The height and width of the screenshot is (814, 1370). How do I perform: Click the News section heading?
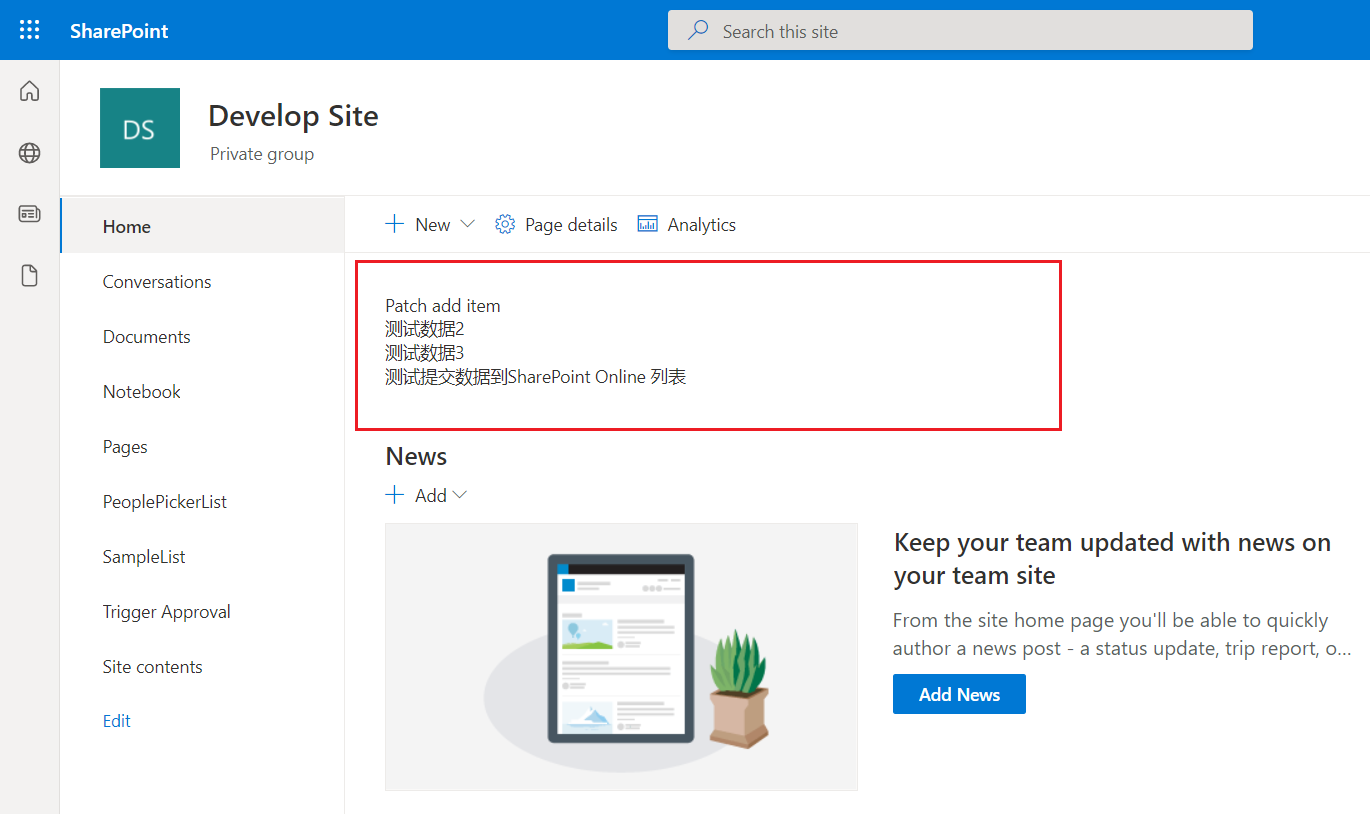click(x=416, y=457)
